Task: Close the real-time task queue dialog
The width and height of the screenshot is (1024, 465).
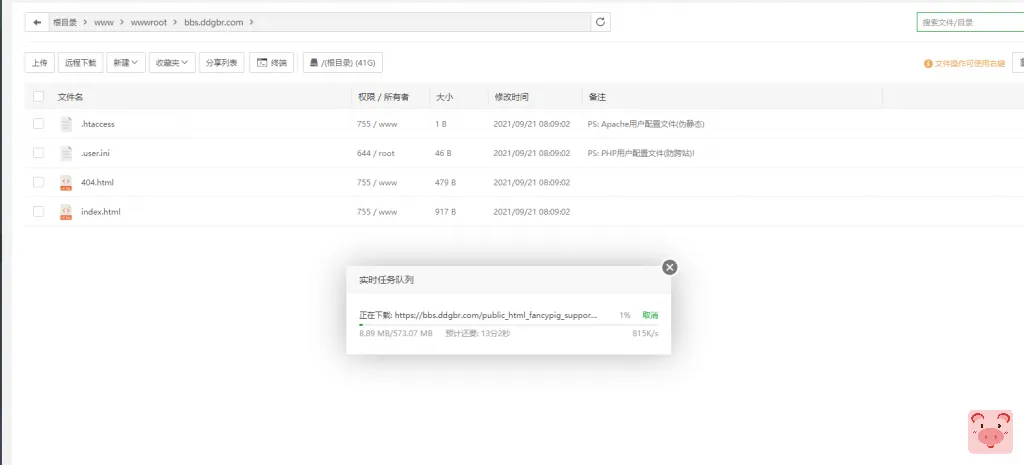Action: click(669, 267)
